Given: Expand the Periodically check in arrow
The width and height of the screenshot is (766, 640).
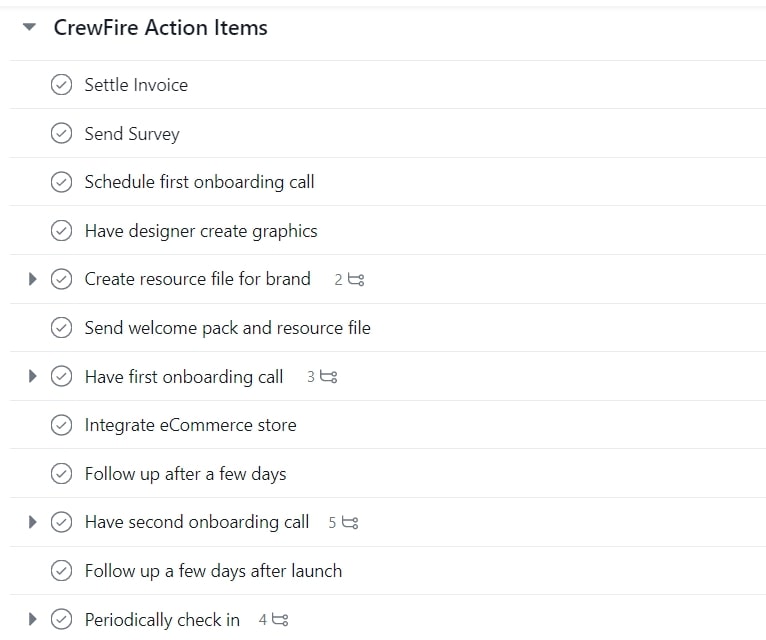Looking at the screenshot, I should coord(32,619).
